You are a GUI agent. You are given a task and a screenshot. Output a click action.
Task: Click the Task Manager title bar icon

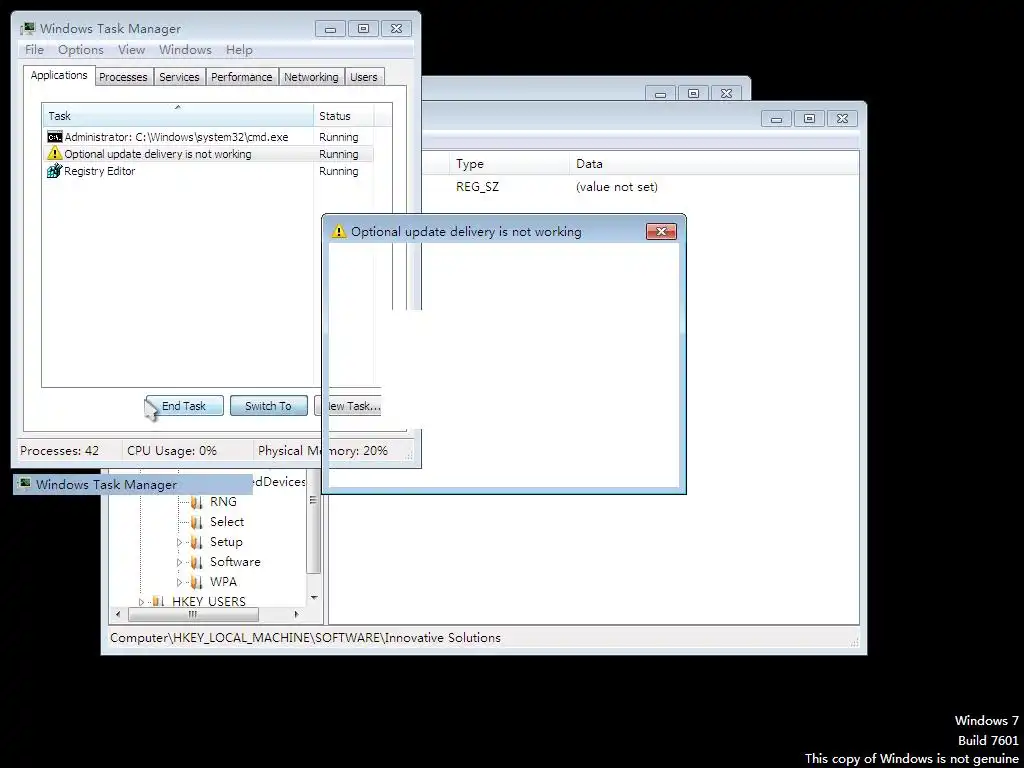click(x=27, y=29)
